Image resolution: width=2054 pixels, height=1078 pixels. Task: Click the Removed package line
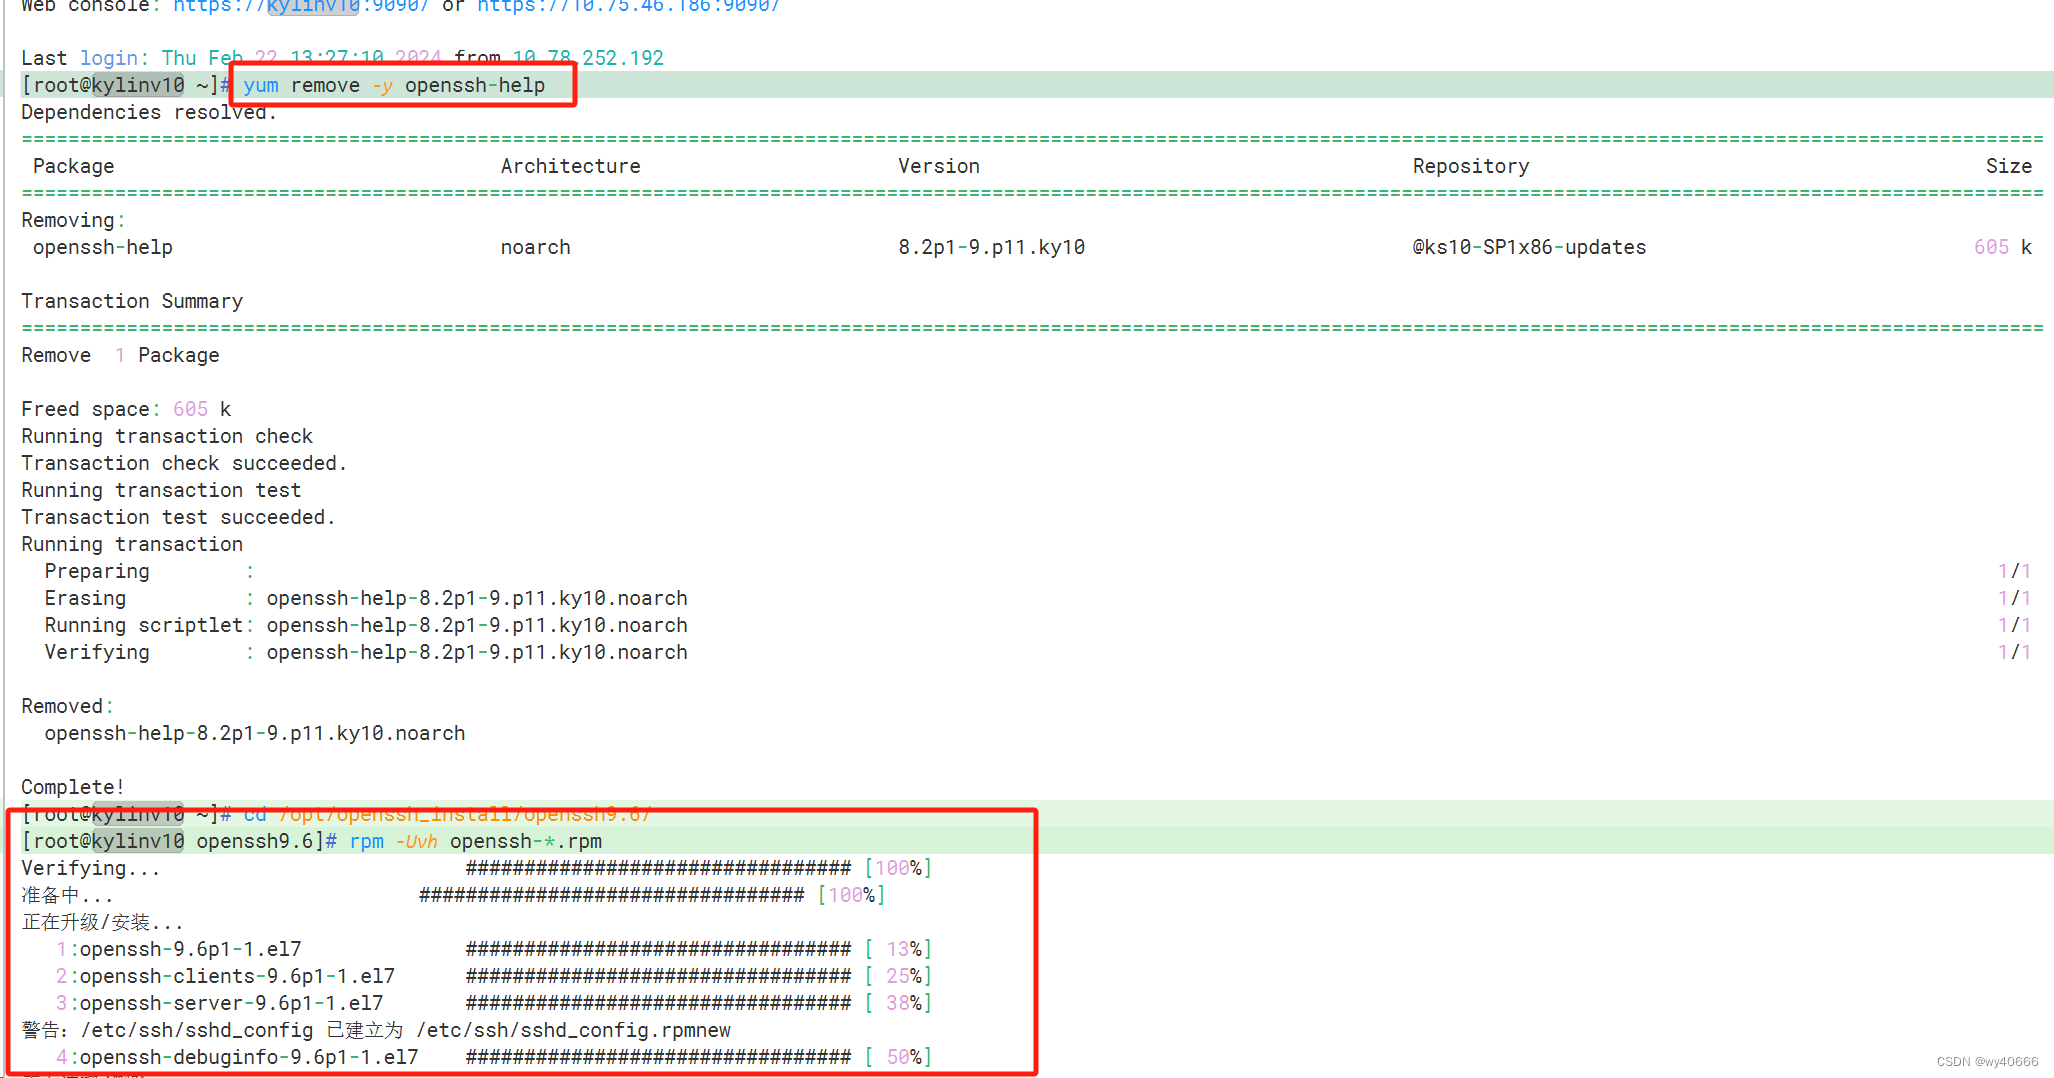254,733
